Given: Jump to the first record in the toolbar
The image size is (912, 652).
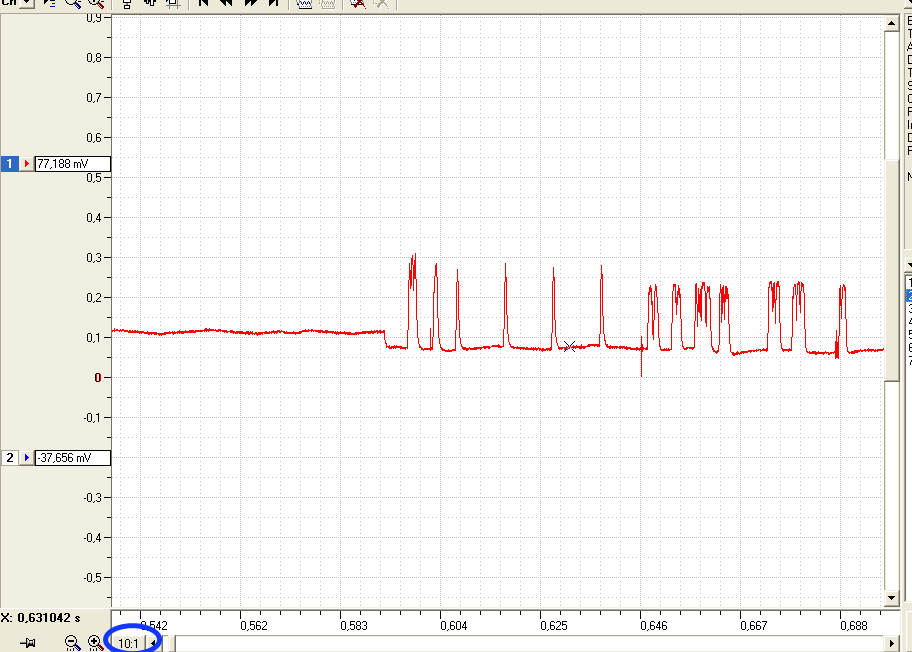Looking at the screenshot, I should click(x=203, y=3).
